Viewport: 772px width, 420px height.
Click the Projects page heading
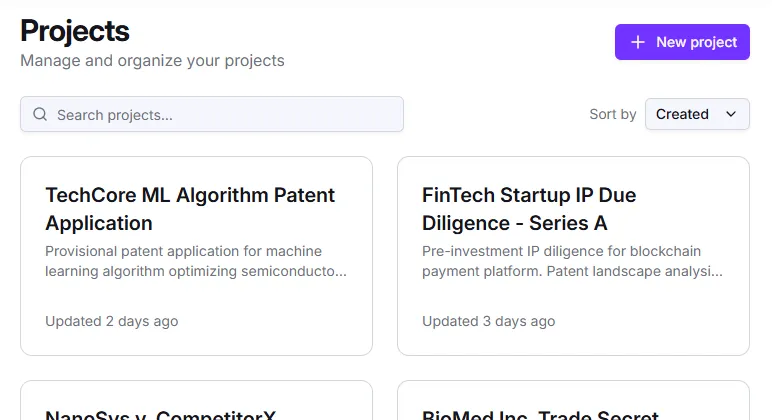click(x=75, y=30)
